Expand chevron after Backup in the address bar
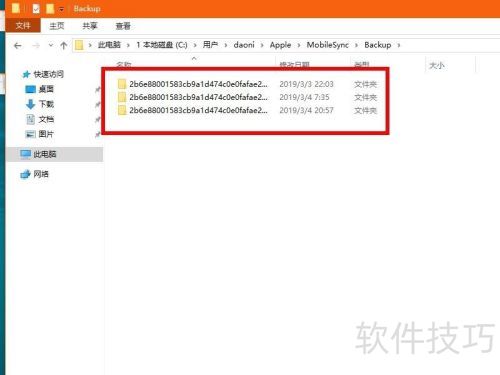500x375 pixels. pos(399,45)
